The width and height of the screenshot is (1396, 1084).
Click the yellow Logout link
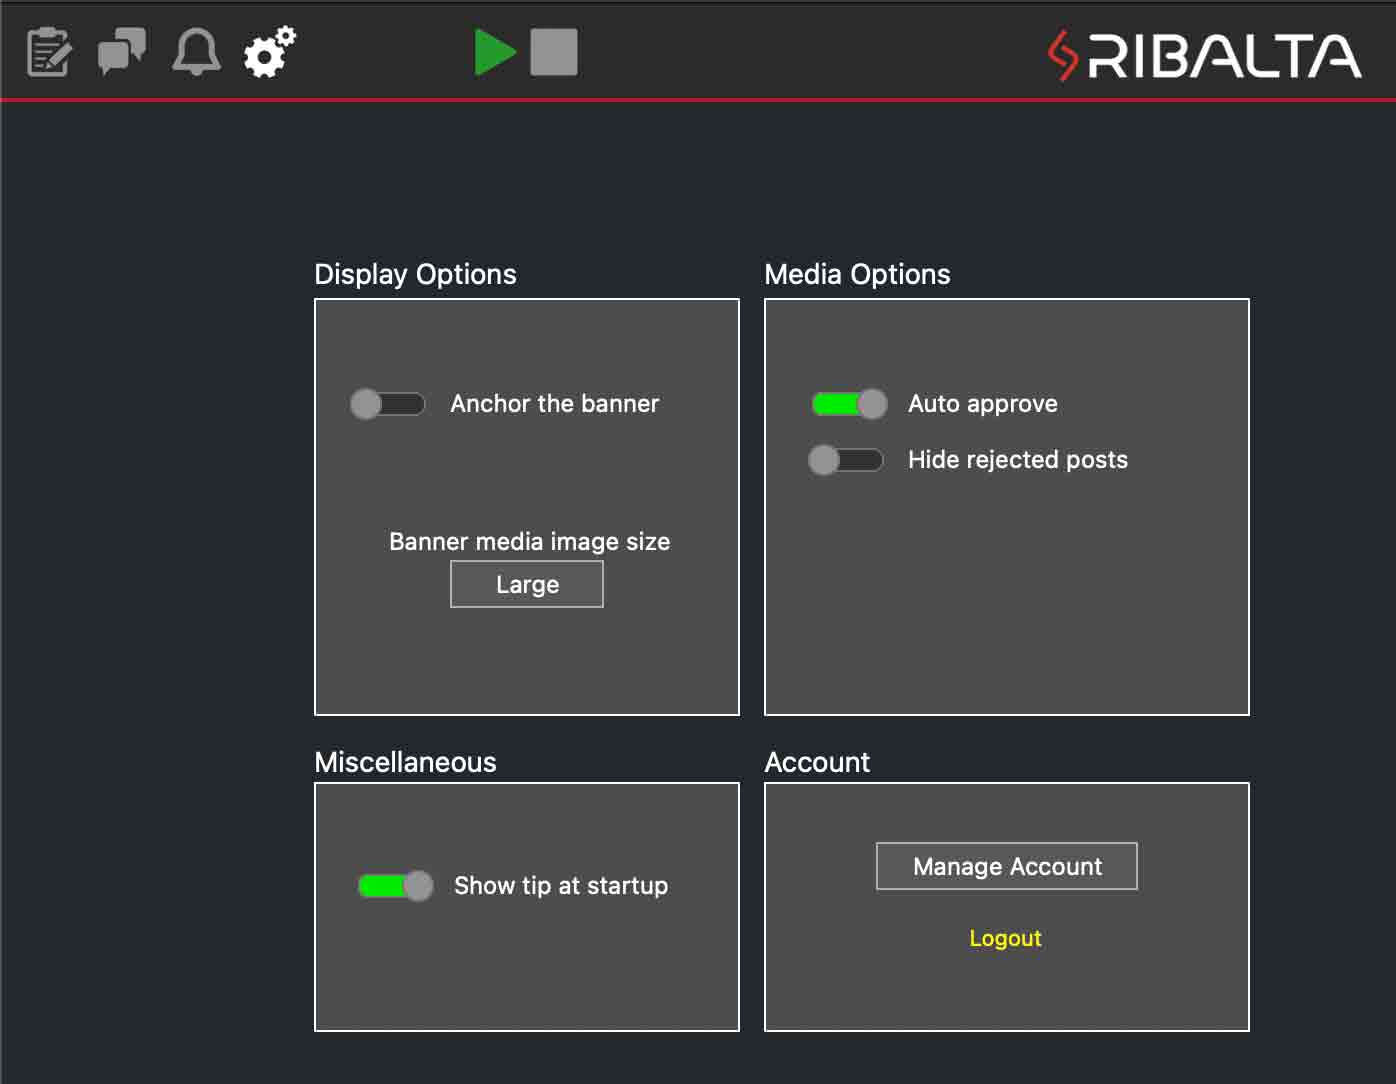(1005, 938)
